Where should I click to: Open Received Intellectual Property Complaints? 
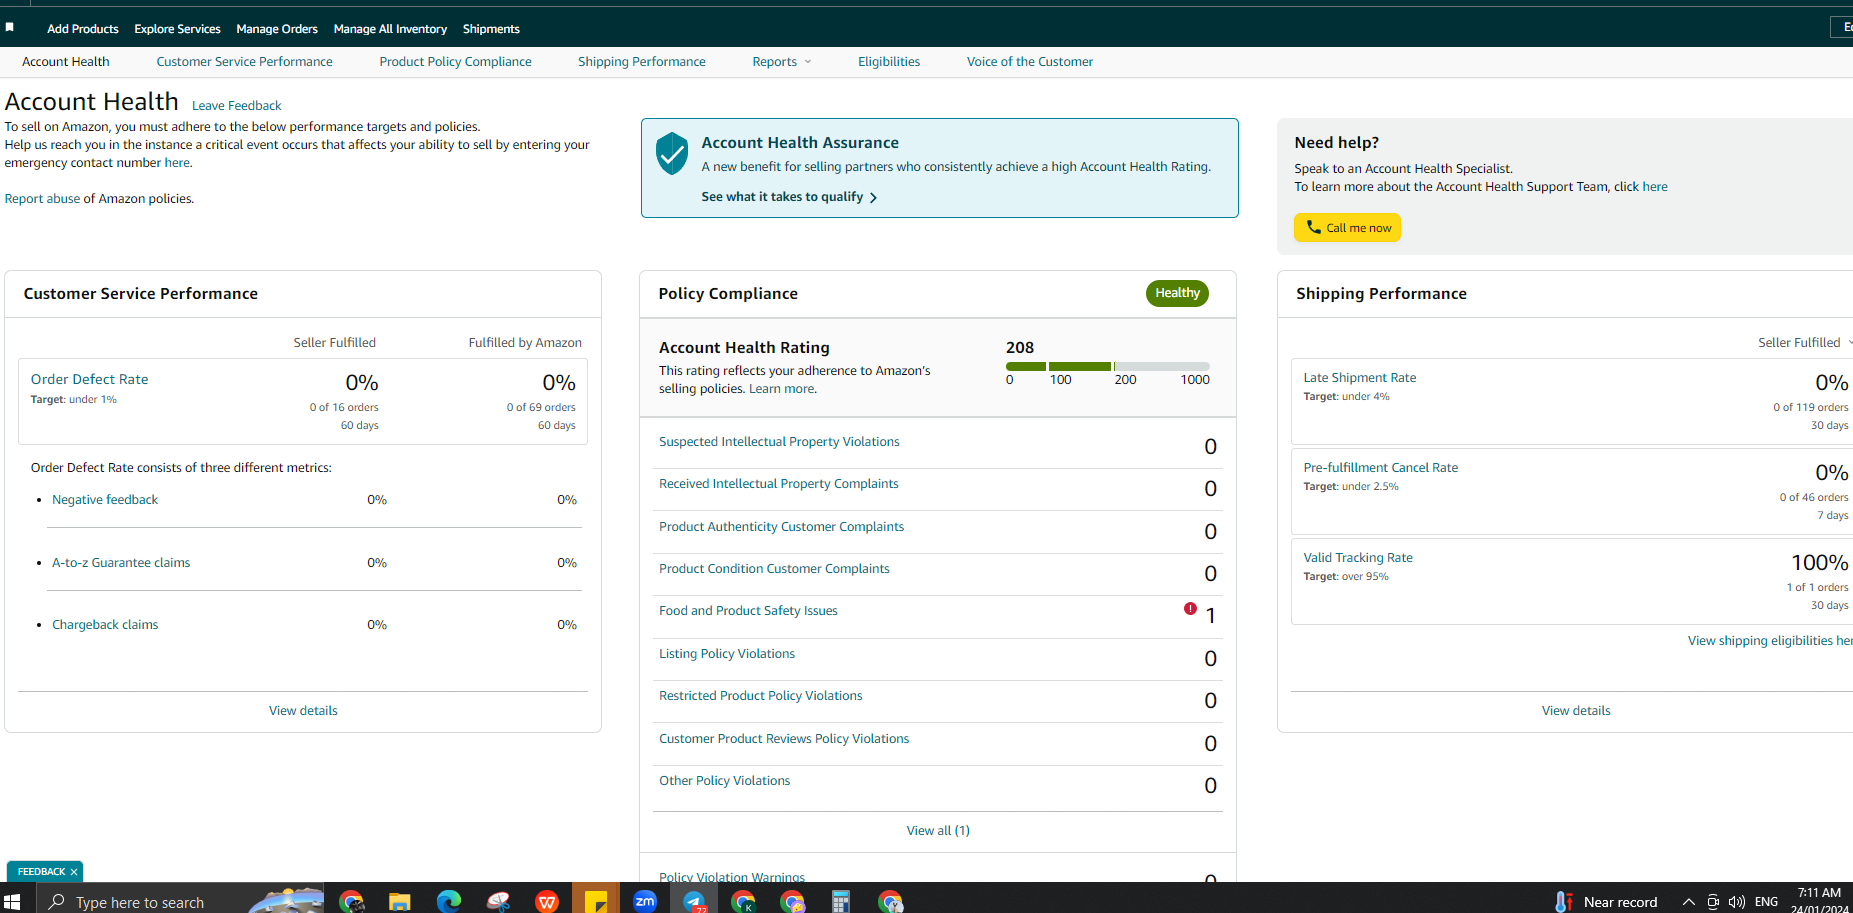pos(778,484)
